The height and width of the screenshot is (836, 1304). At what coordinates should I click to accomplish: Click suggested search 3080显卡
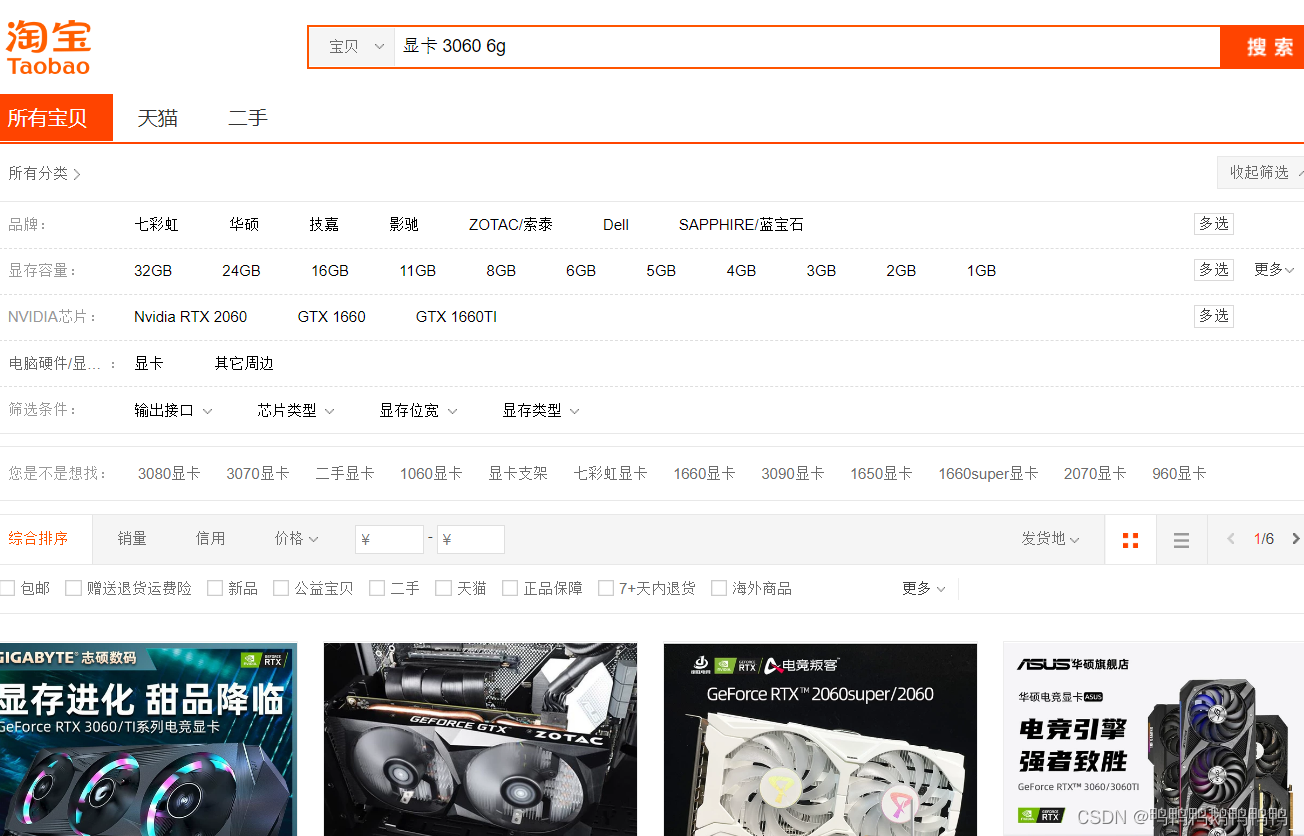click(x=169, y=473)
